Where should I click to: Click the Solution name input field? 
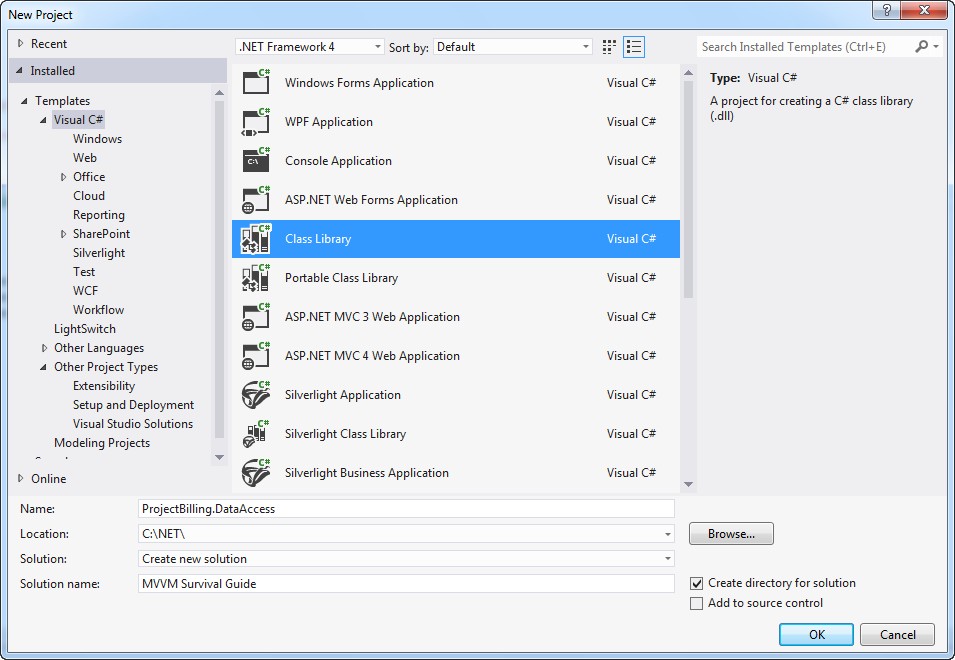pos(406,584)
